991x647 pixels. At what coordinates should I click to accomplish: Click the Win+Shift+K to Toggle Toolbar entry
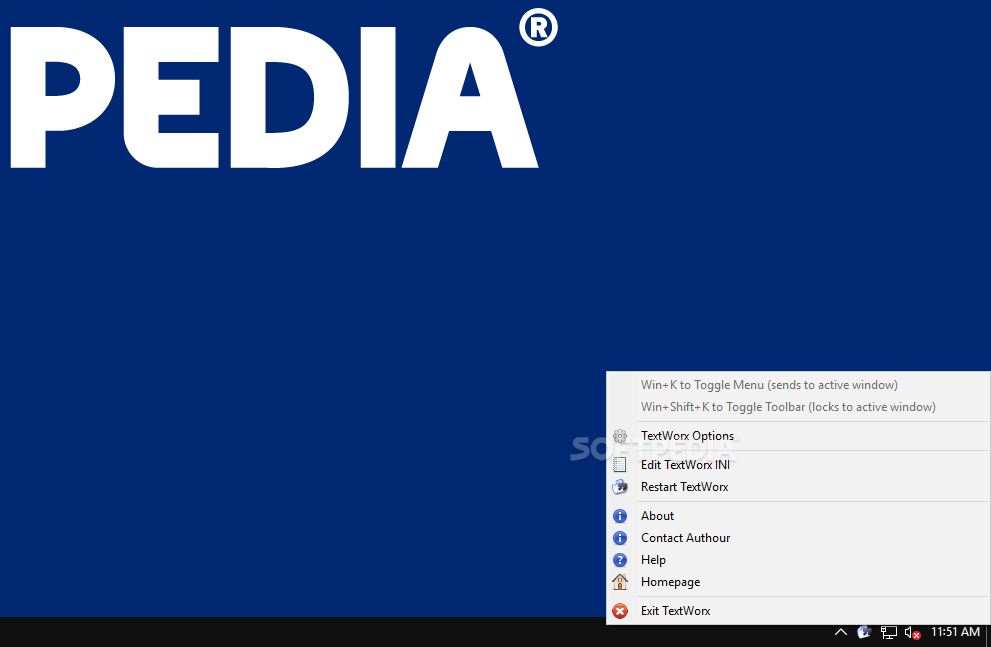[x=798, y=408]
